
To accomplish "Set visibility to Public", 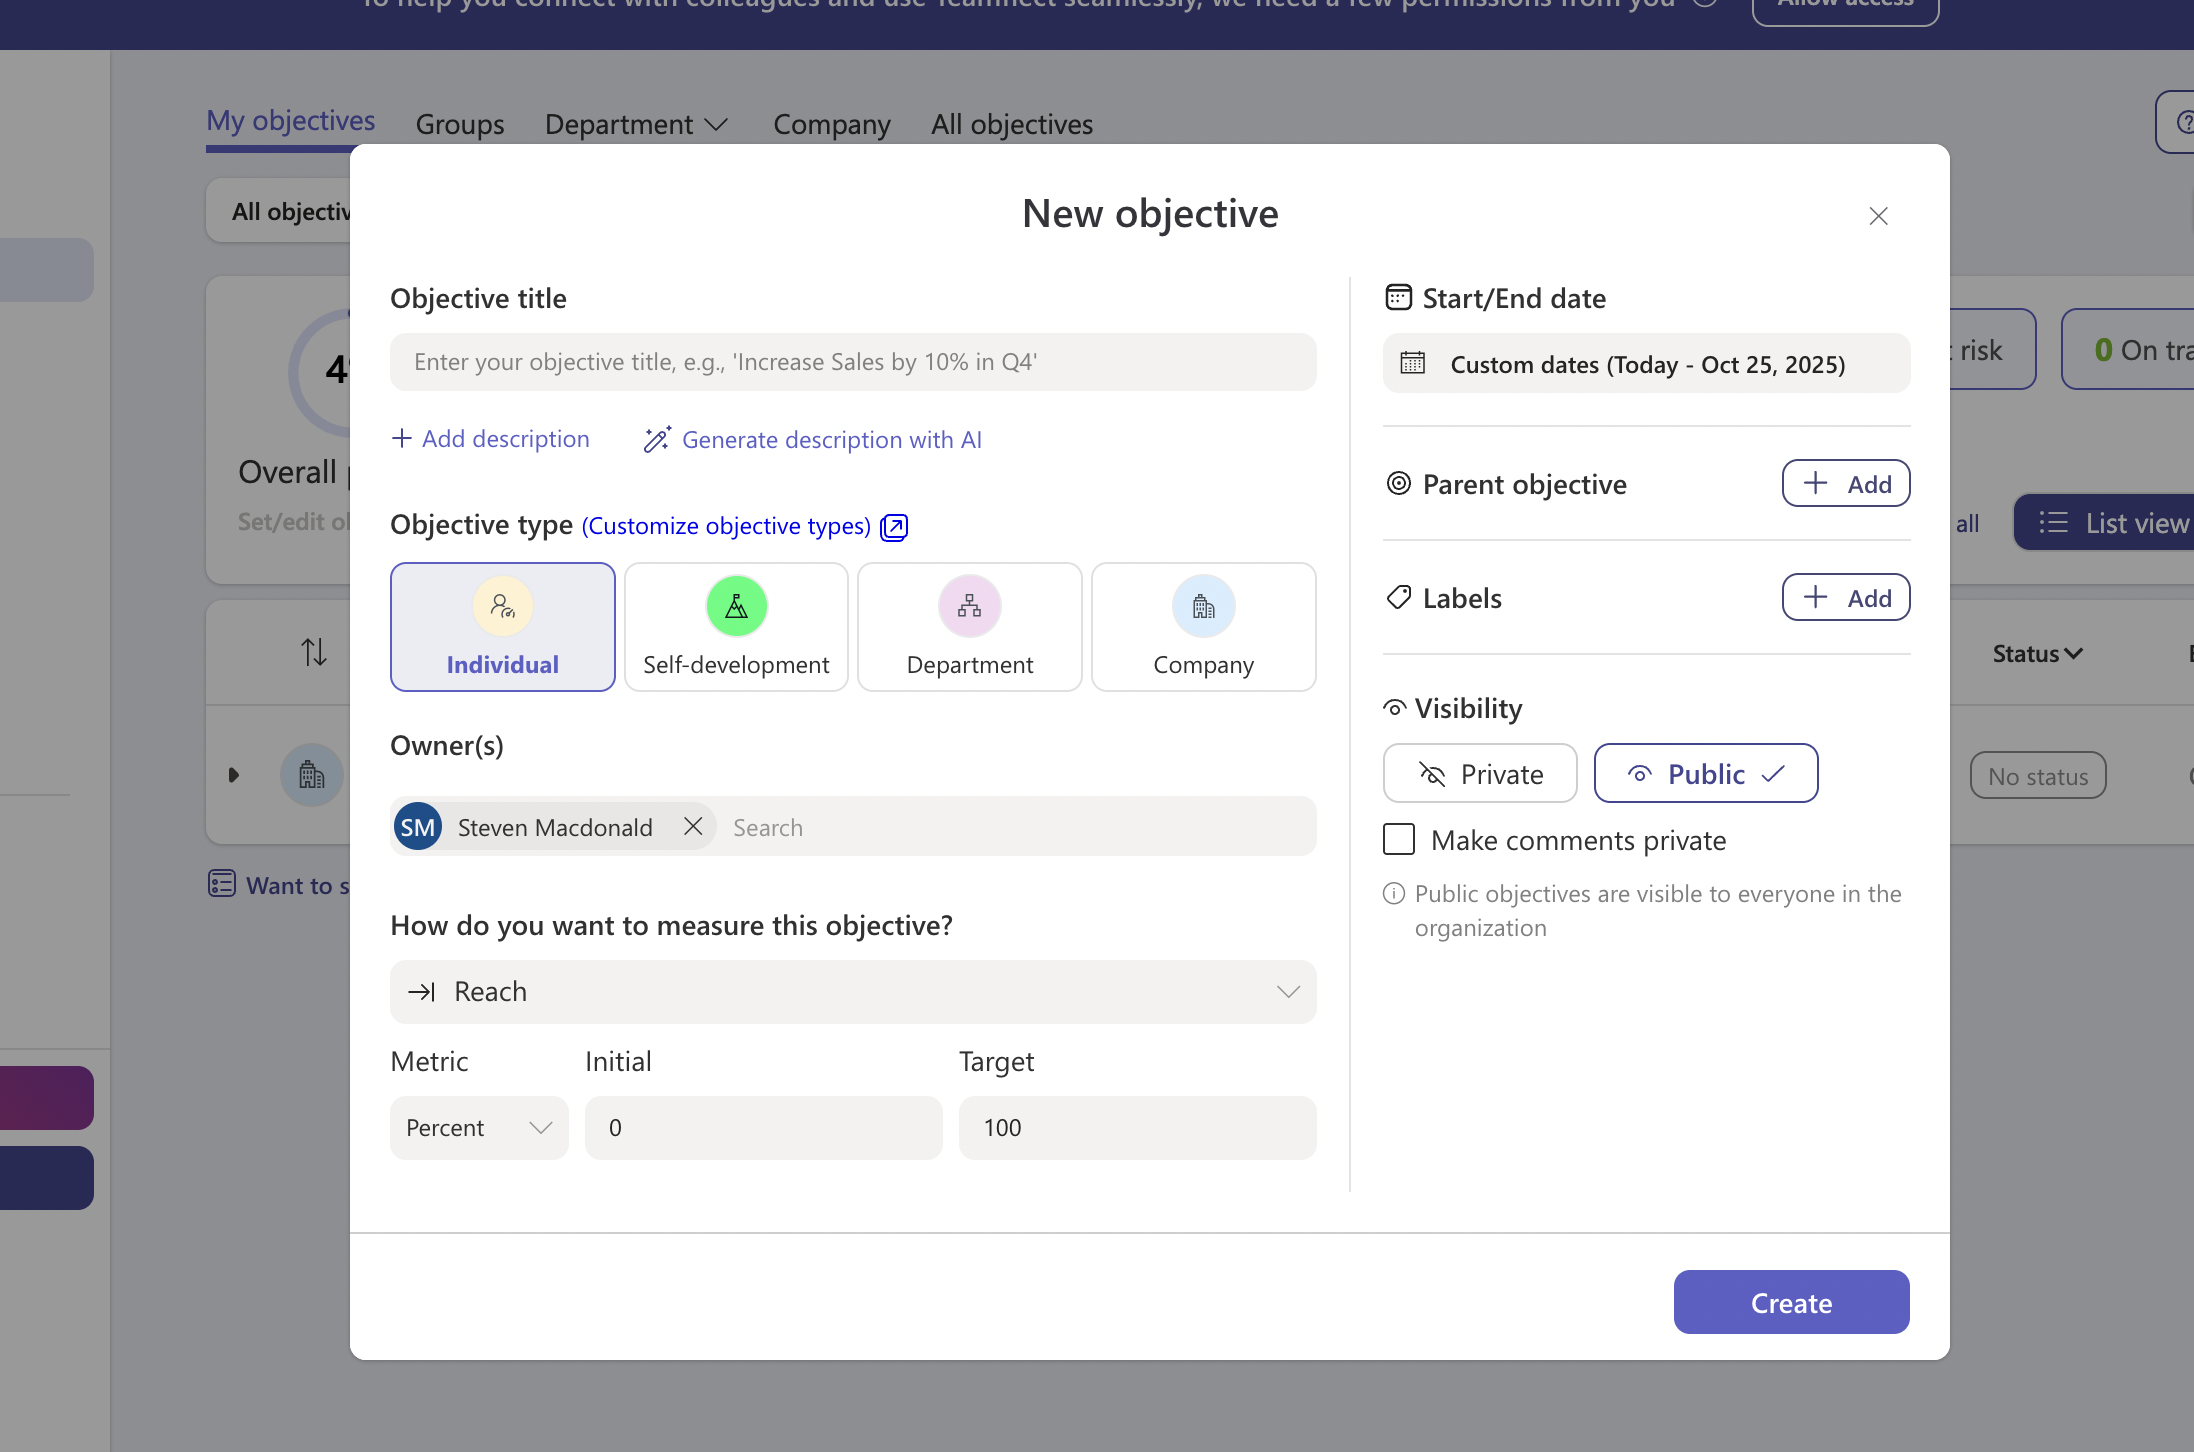I will point(1706,774).
